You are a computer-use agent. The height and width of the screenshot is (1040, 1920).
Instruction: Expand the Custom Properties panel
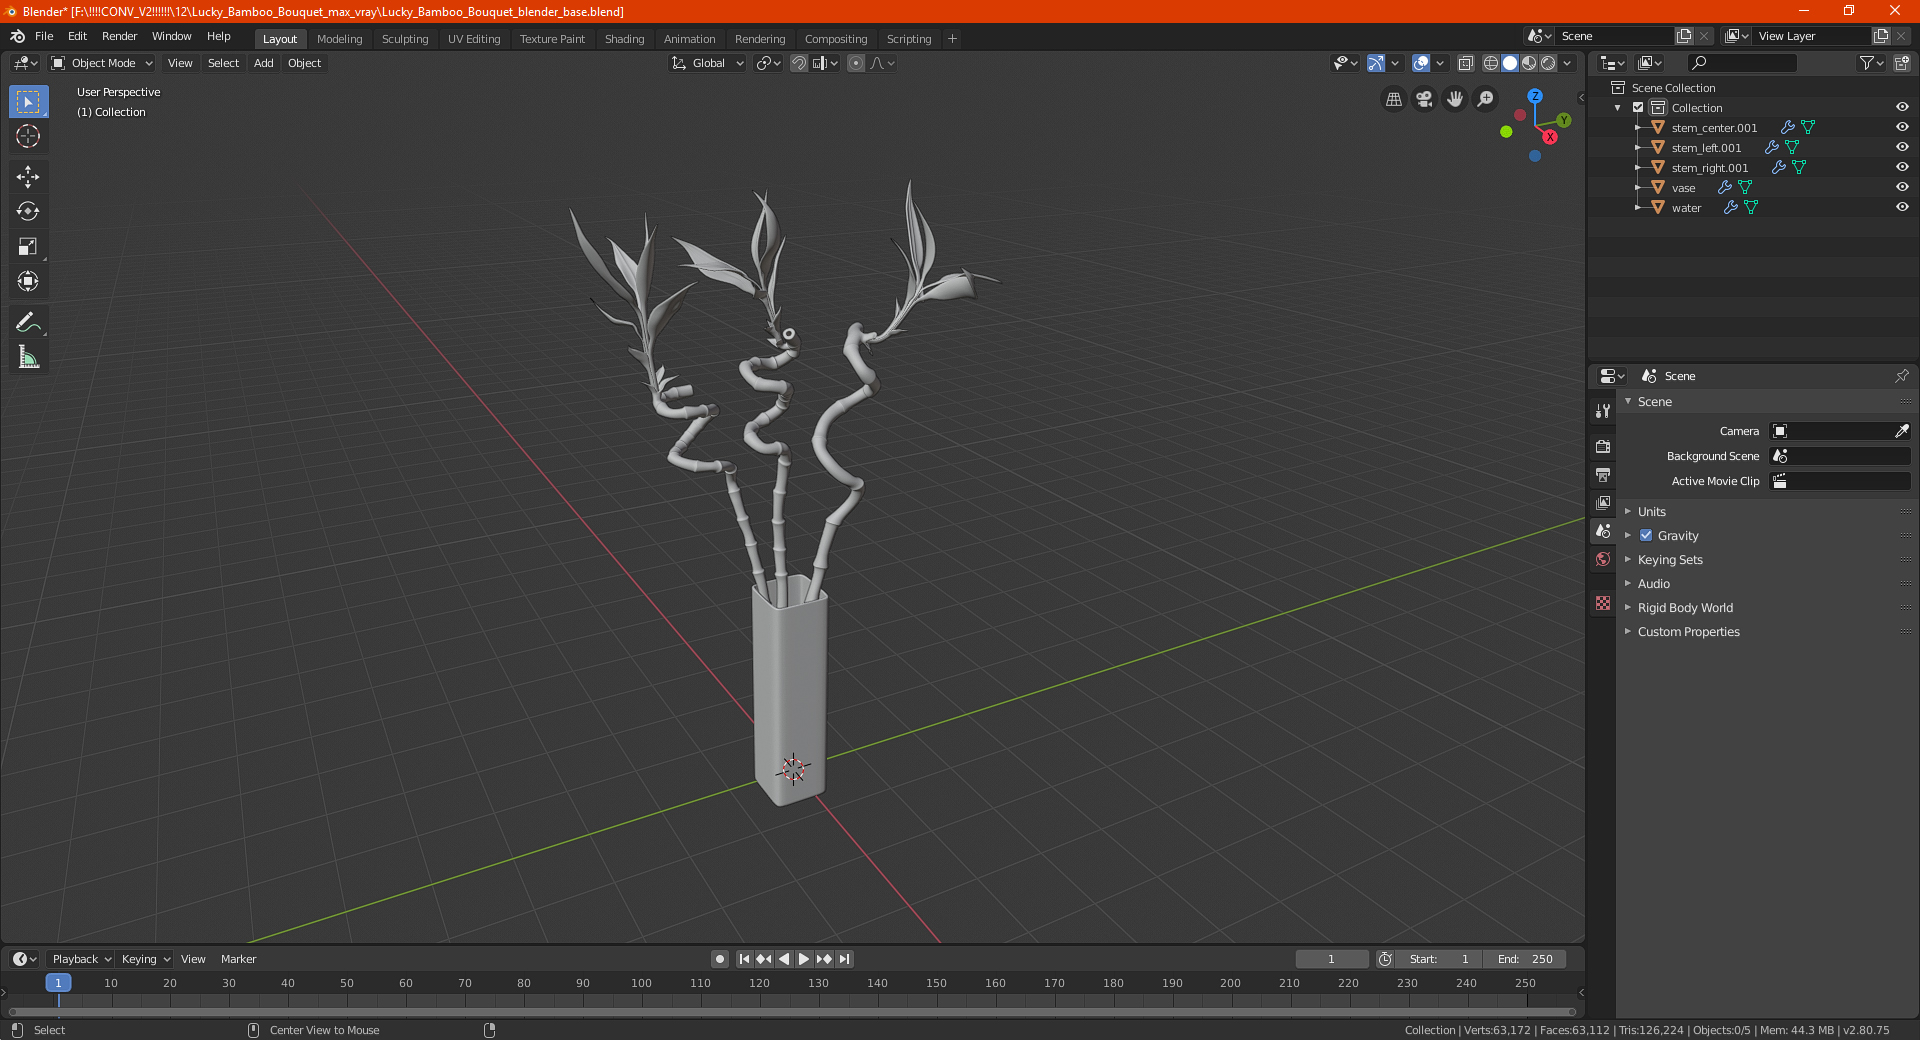pyautogui.click(x=1688, y=632)
